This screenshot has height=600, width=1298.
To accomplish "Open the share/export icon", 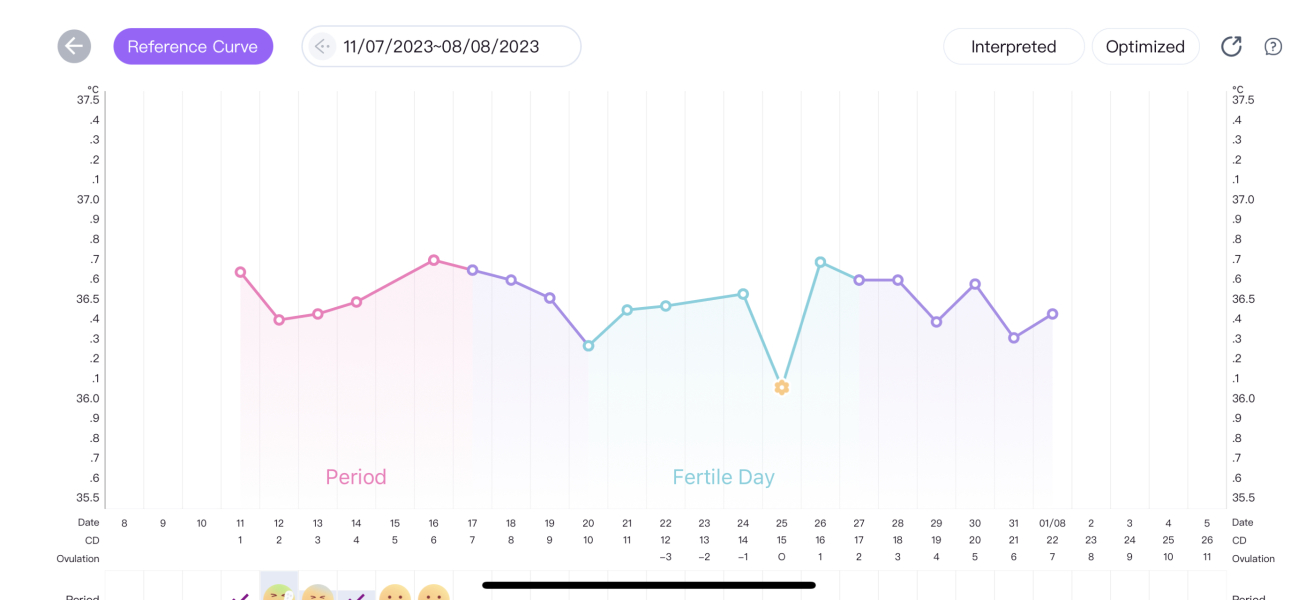I will (x=1231, y=46).
